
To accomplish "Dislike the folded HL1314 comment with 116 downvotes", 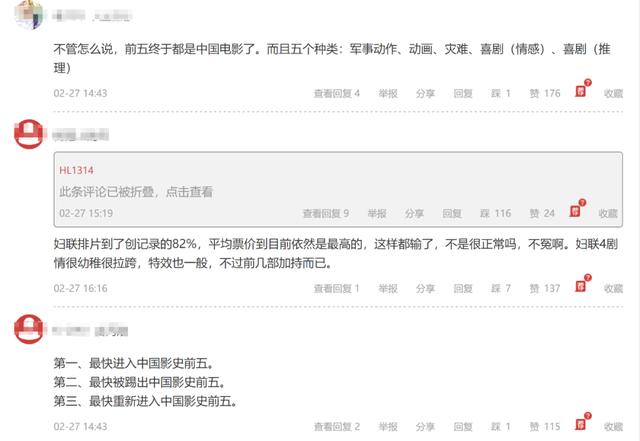I will coord(496,213).
